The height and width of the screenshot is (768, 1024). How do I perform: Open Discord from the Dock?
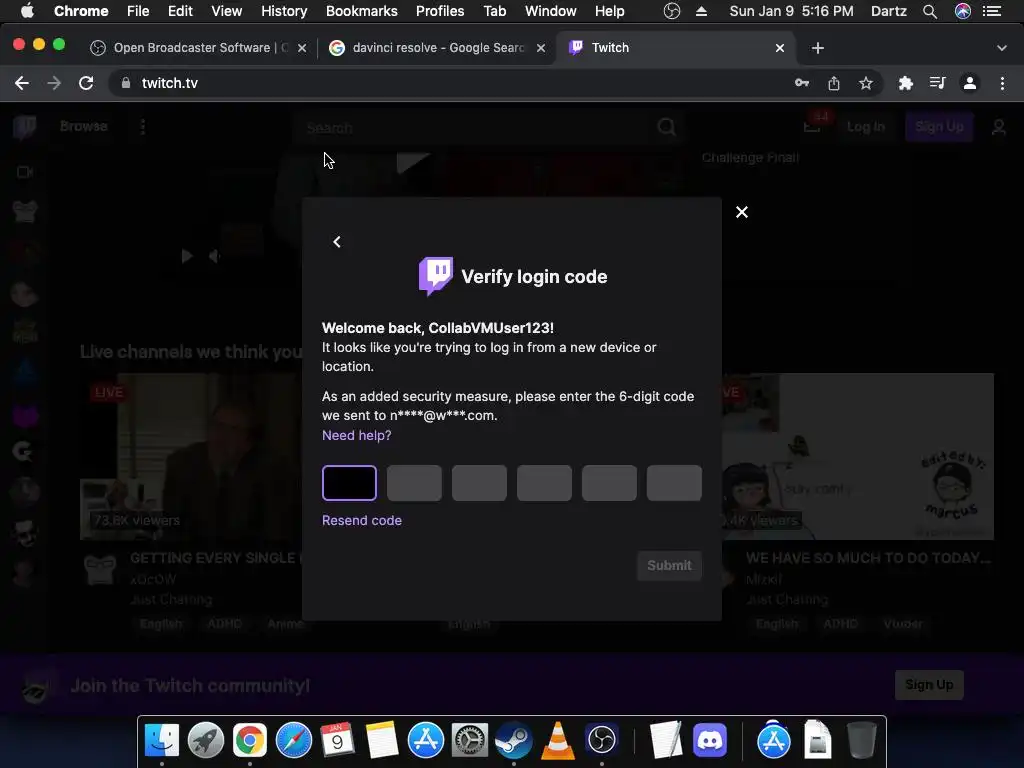pos(710,741)
